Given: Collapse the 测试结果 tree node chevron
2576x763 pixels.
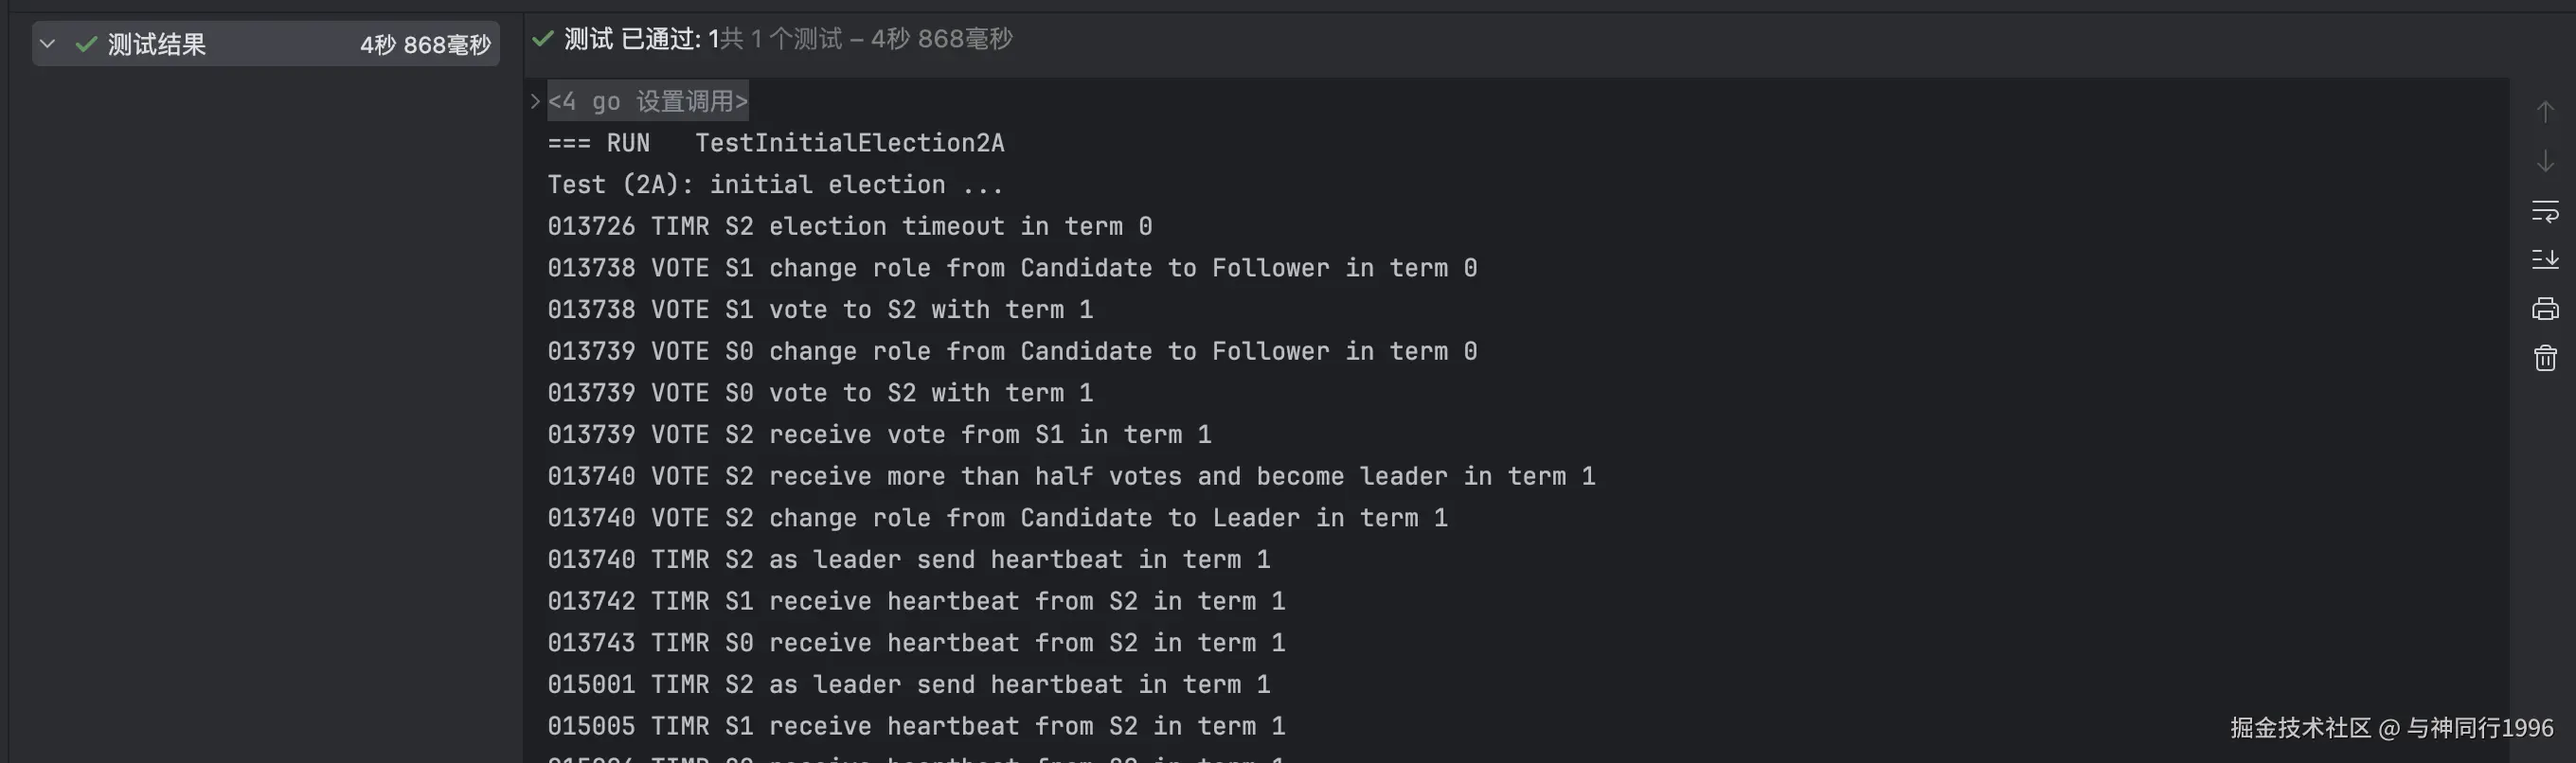Looking at the screenshot, I should point(47,44).
